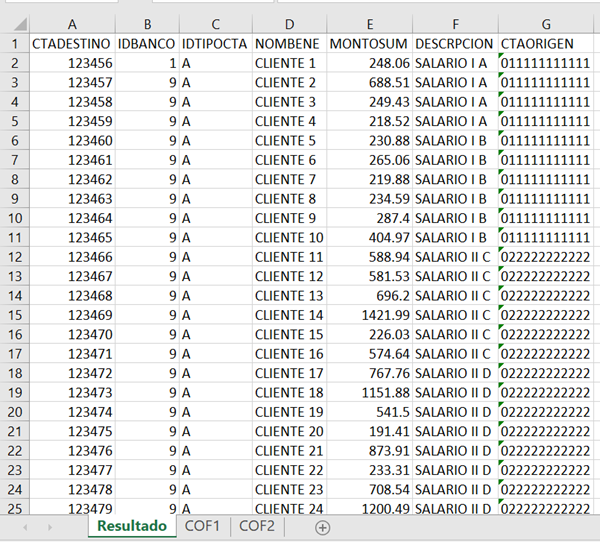
Task: Select the IDBANCO cell with value 1
Action: pos(146,63)
